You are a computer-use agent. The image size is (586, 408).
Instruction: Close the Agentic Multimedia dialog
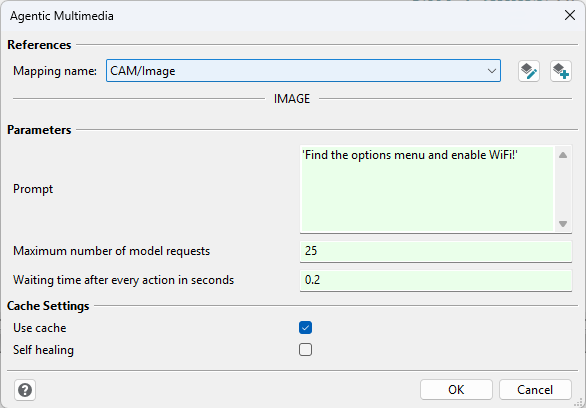coord(570,16)
